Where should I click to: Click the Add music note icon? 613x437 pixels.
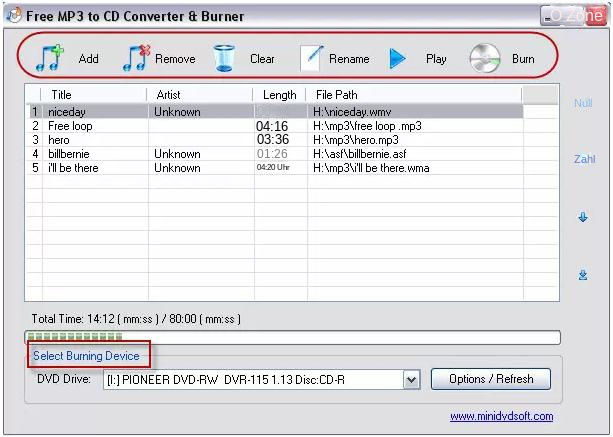50,58
